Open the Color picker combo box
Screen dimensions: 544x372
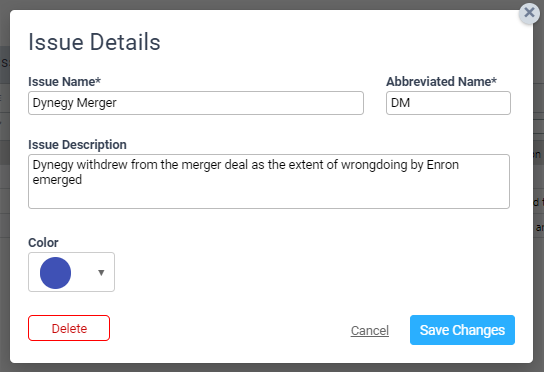point(71,272)
